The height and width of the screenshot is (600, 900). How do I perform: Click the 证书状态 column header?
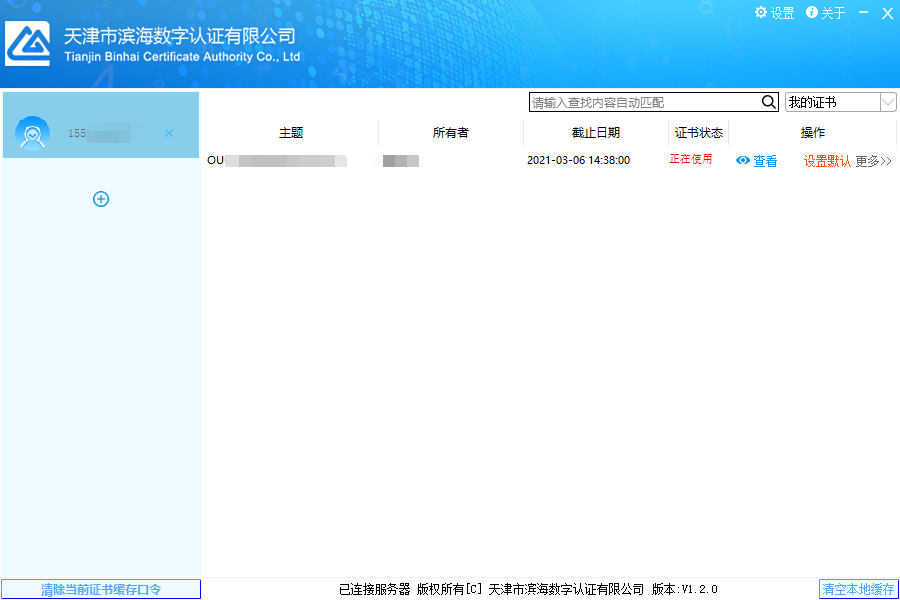coord(699,133)
